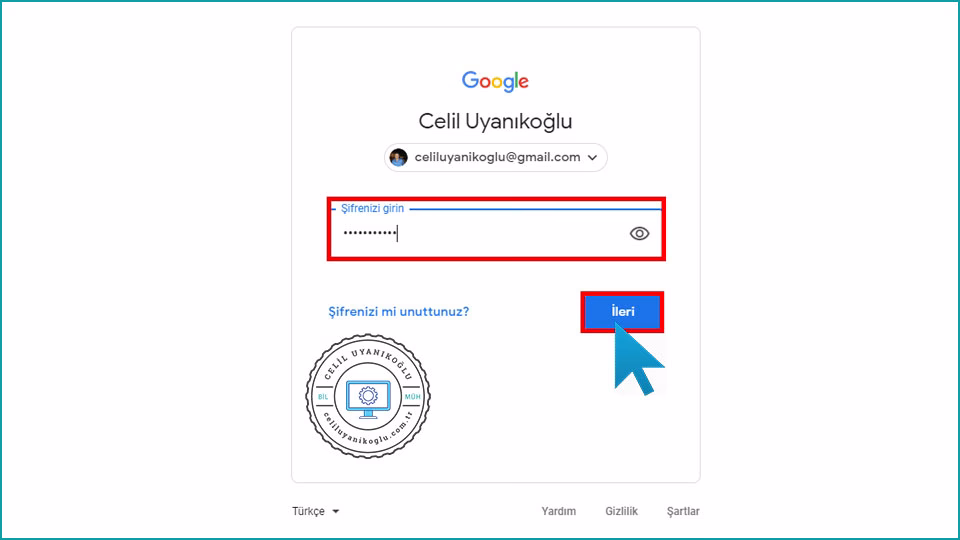Open the Şartlar link
Image resolution: width=960 pixels, height=540 pixels.
click(x=683, y=511)
